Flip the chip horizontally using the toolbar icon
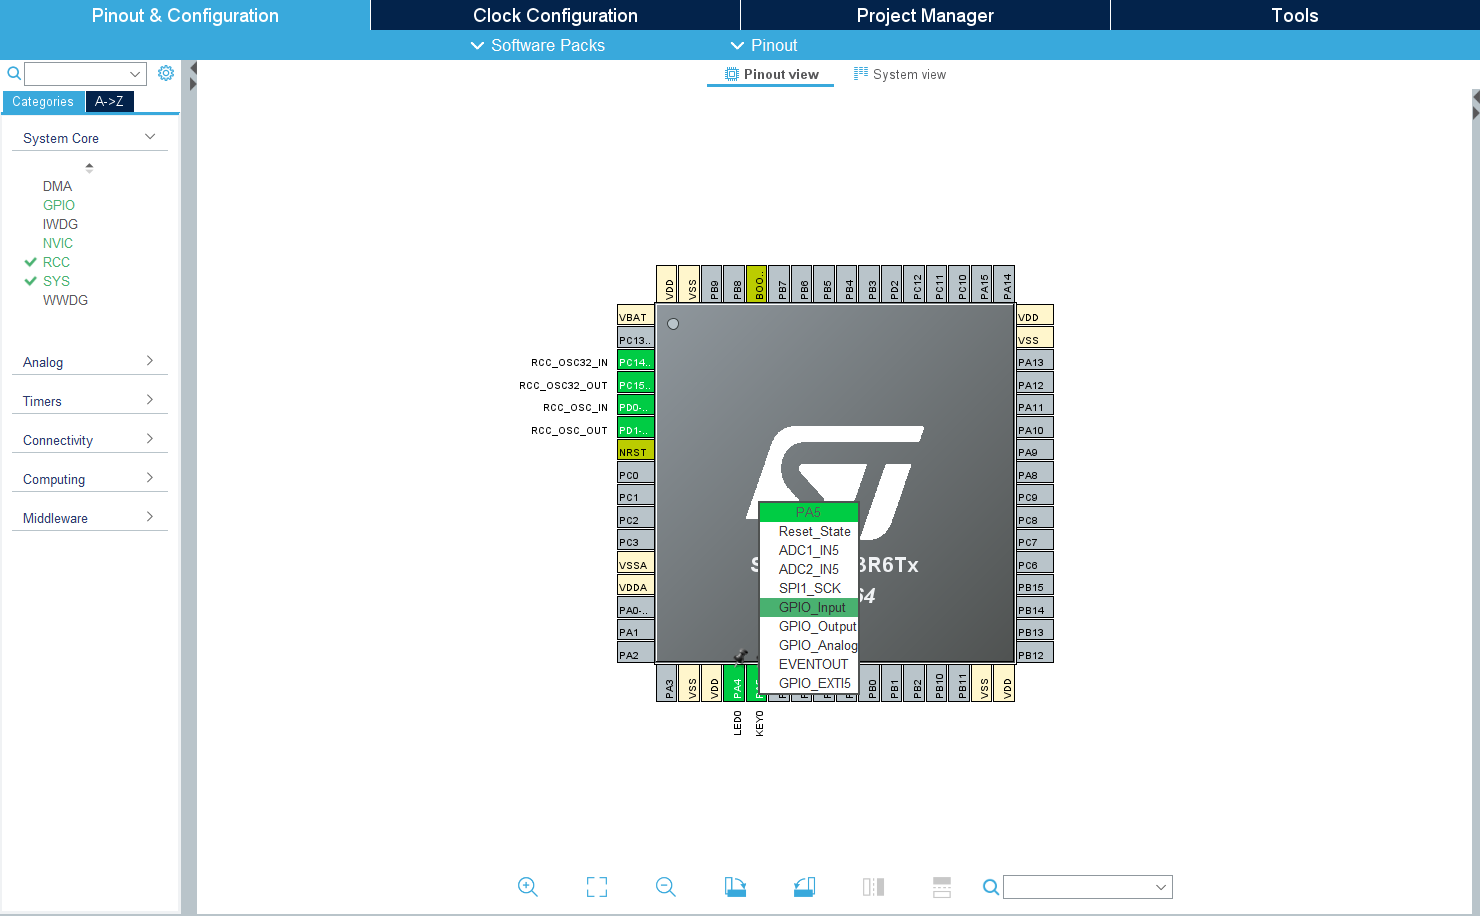The width and height of the screenshot is (1480, 916). (x=873, y=887)
